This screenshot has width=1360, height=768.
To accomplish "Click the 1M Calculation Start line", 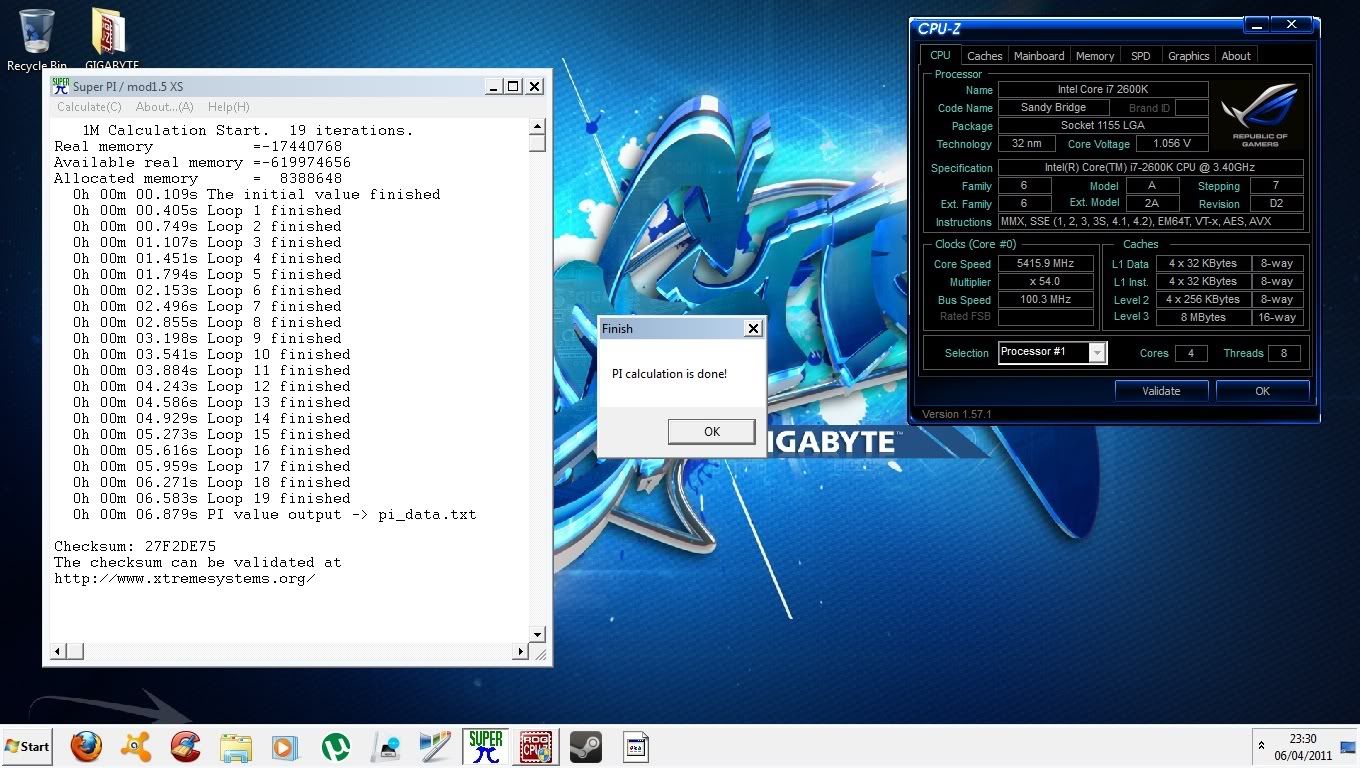I will [x=247, y=130].
